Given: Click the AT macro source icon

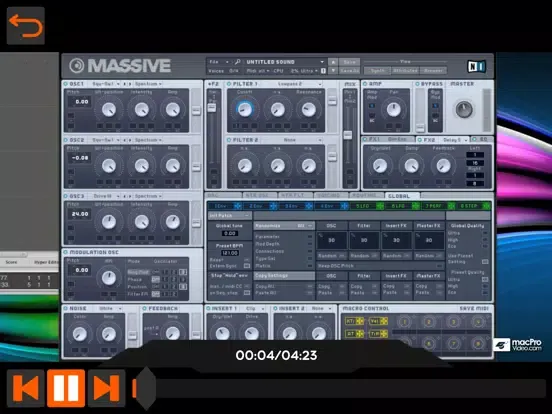Looking at the screenshot, I should [x=355, y=333].
